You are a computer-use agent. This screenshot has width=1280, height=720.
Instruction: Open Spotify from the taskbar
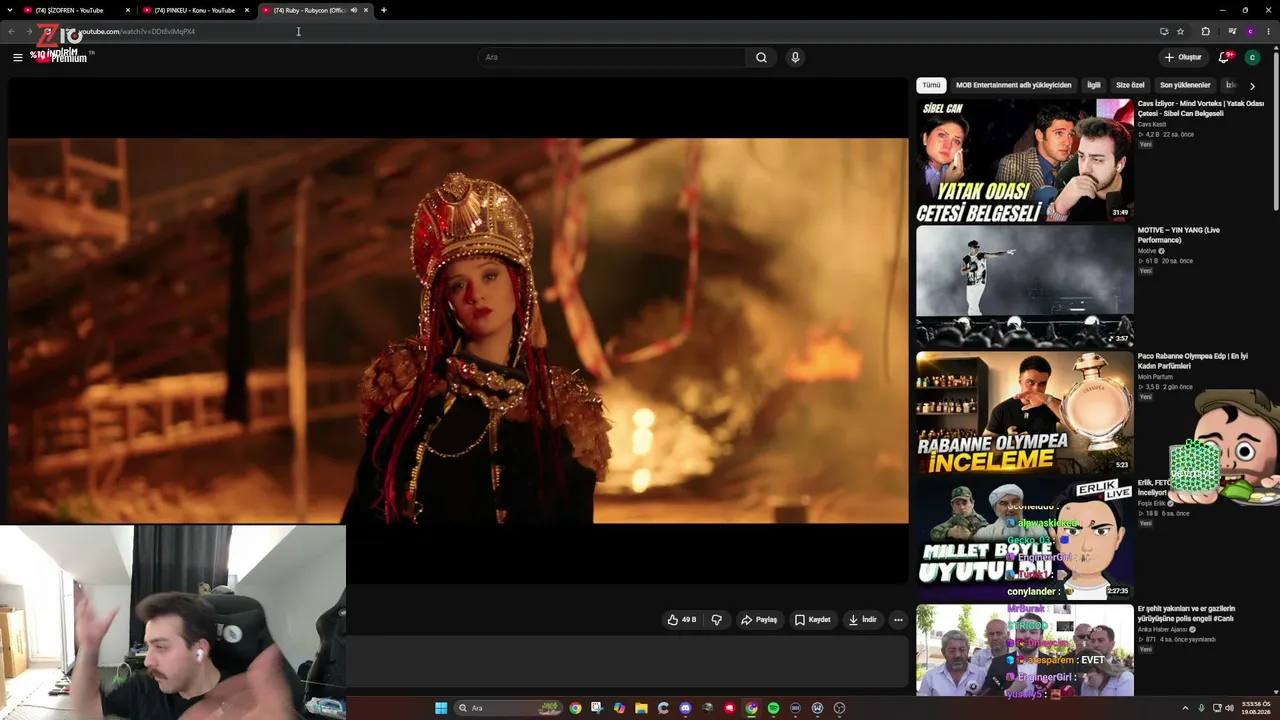tap(773, 708)
